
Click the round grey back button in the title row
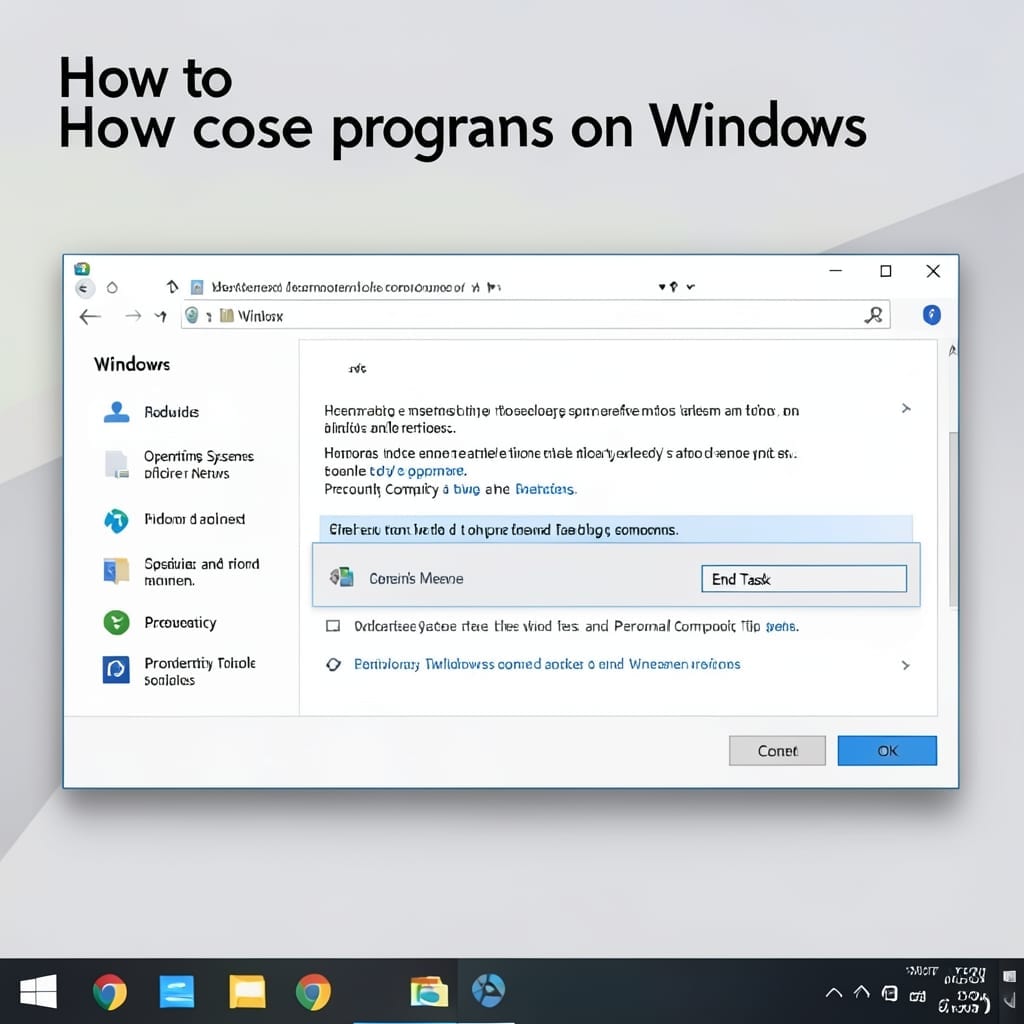click(x=84, y=288)
